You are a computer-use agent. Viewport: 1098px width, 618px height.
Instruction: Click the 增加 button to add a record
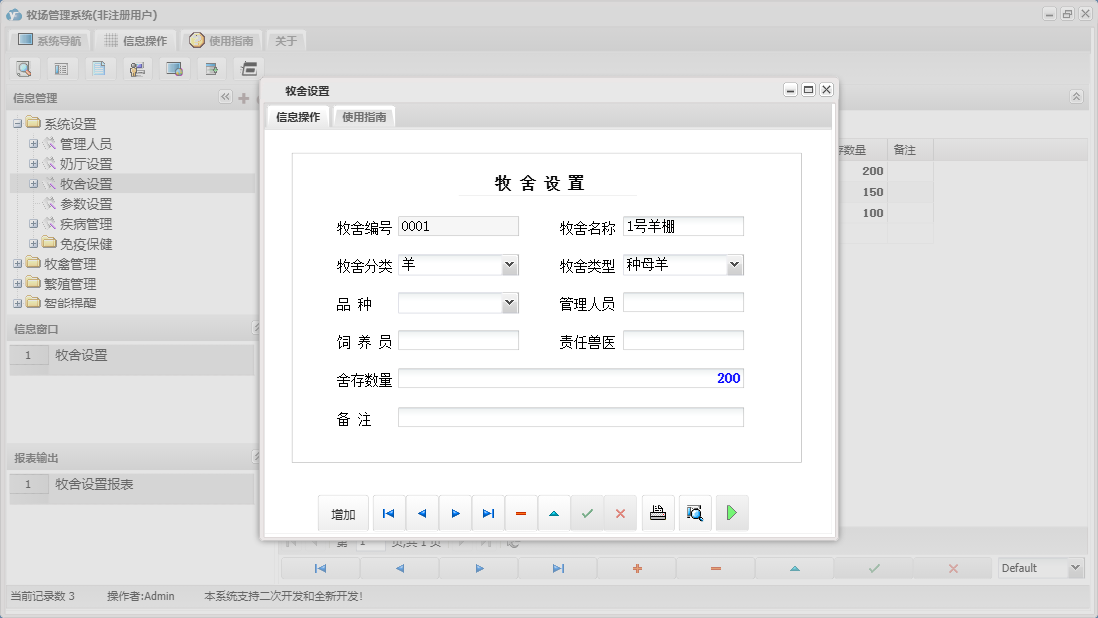point(343,512)
